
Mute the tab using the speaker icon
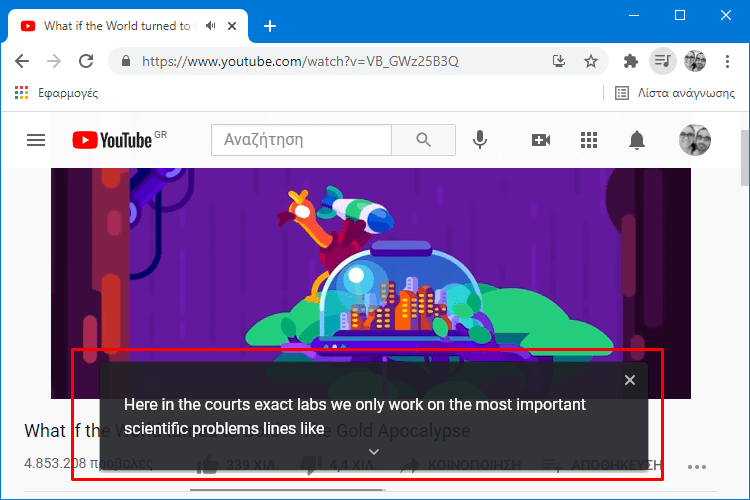[210, 26]
